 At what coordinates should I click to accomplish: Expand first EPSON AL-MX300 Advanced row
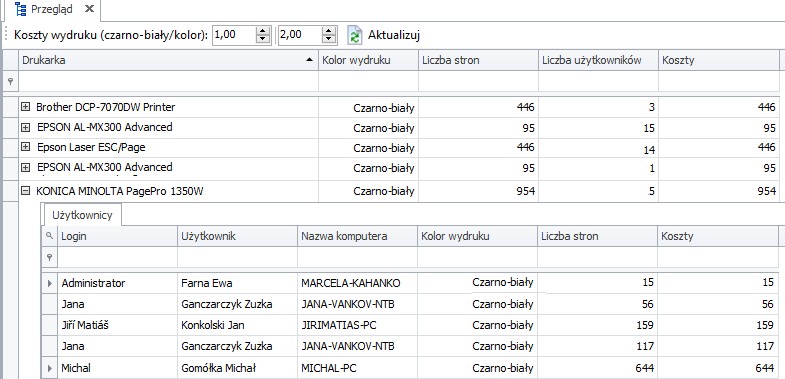(x=26, y=127)
